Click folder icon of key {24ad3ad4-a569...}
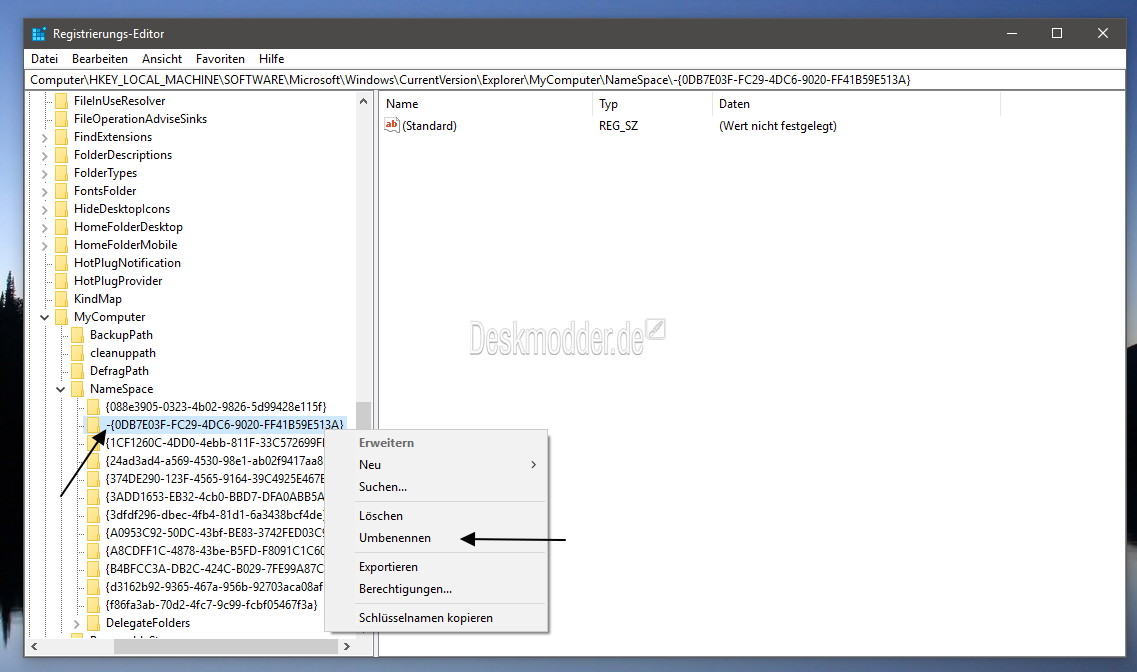1137x672 pixels. click(x=94, y=460)
